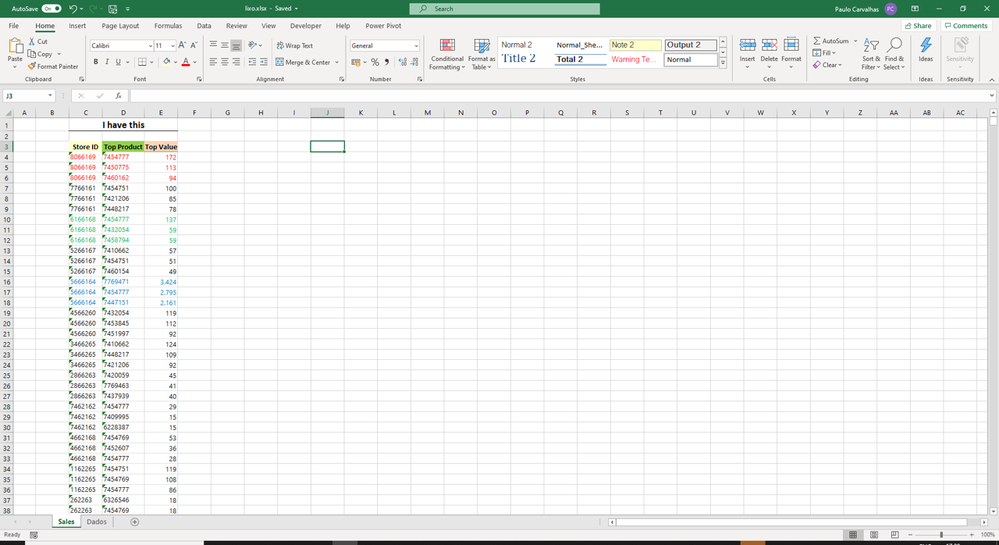Open Ideas lightning bolt
This screenshot has width=999, height=545.
[x=926, y=45]
